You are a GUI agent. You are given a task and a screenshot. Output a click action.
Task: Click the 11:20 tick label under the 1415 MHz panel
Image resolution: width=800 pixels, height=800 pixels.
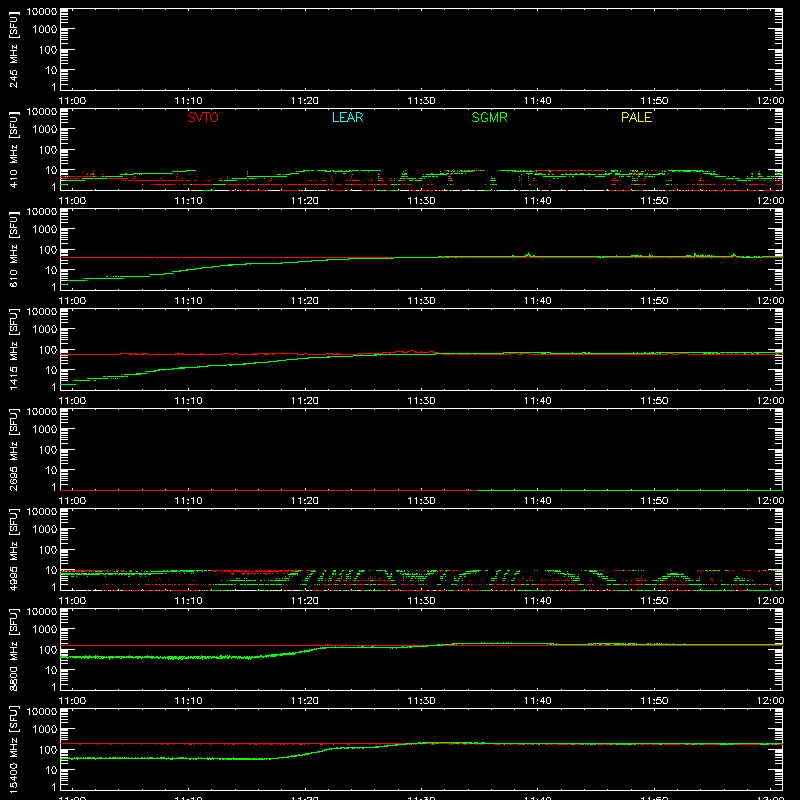[305, 401]
